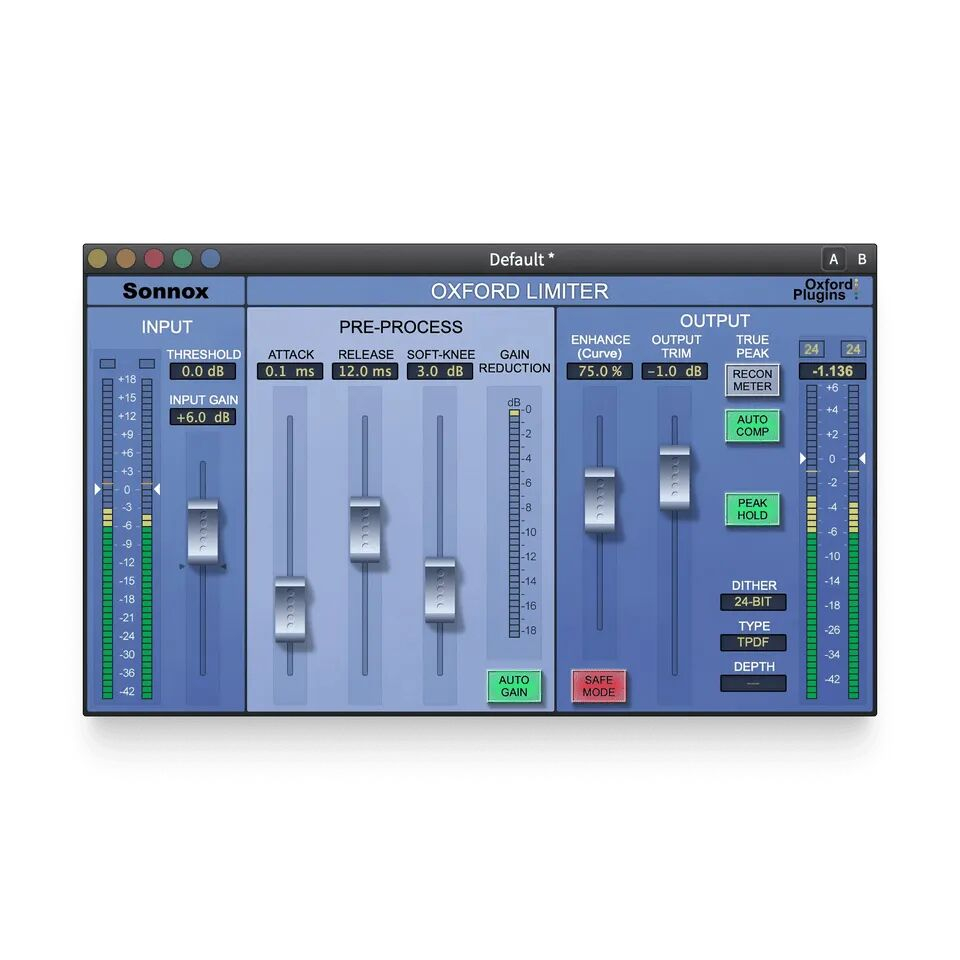Switch to preset slot A
This screenshot has height=960, width=960.
tap(833, 259)
